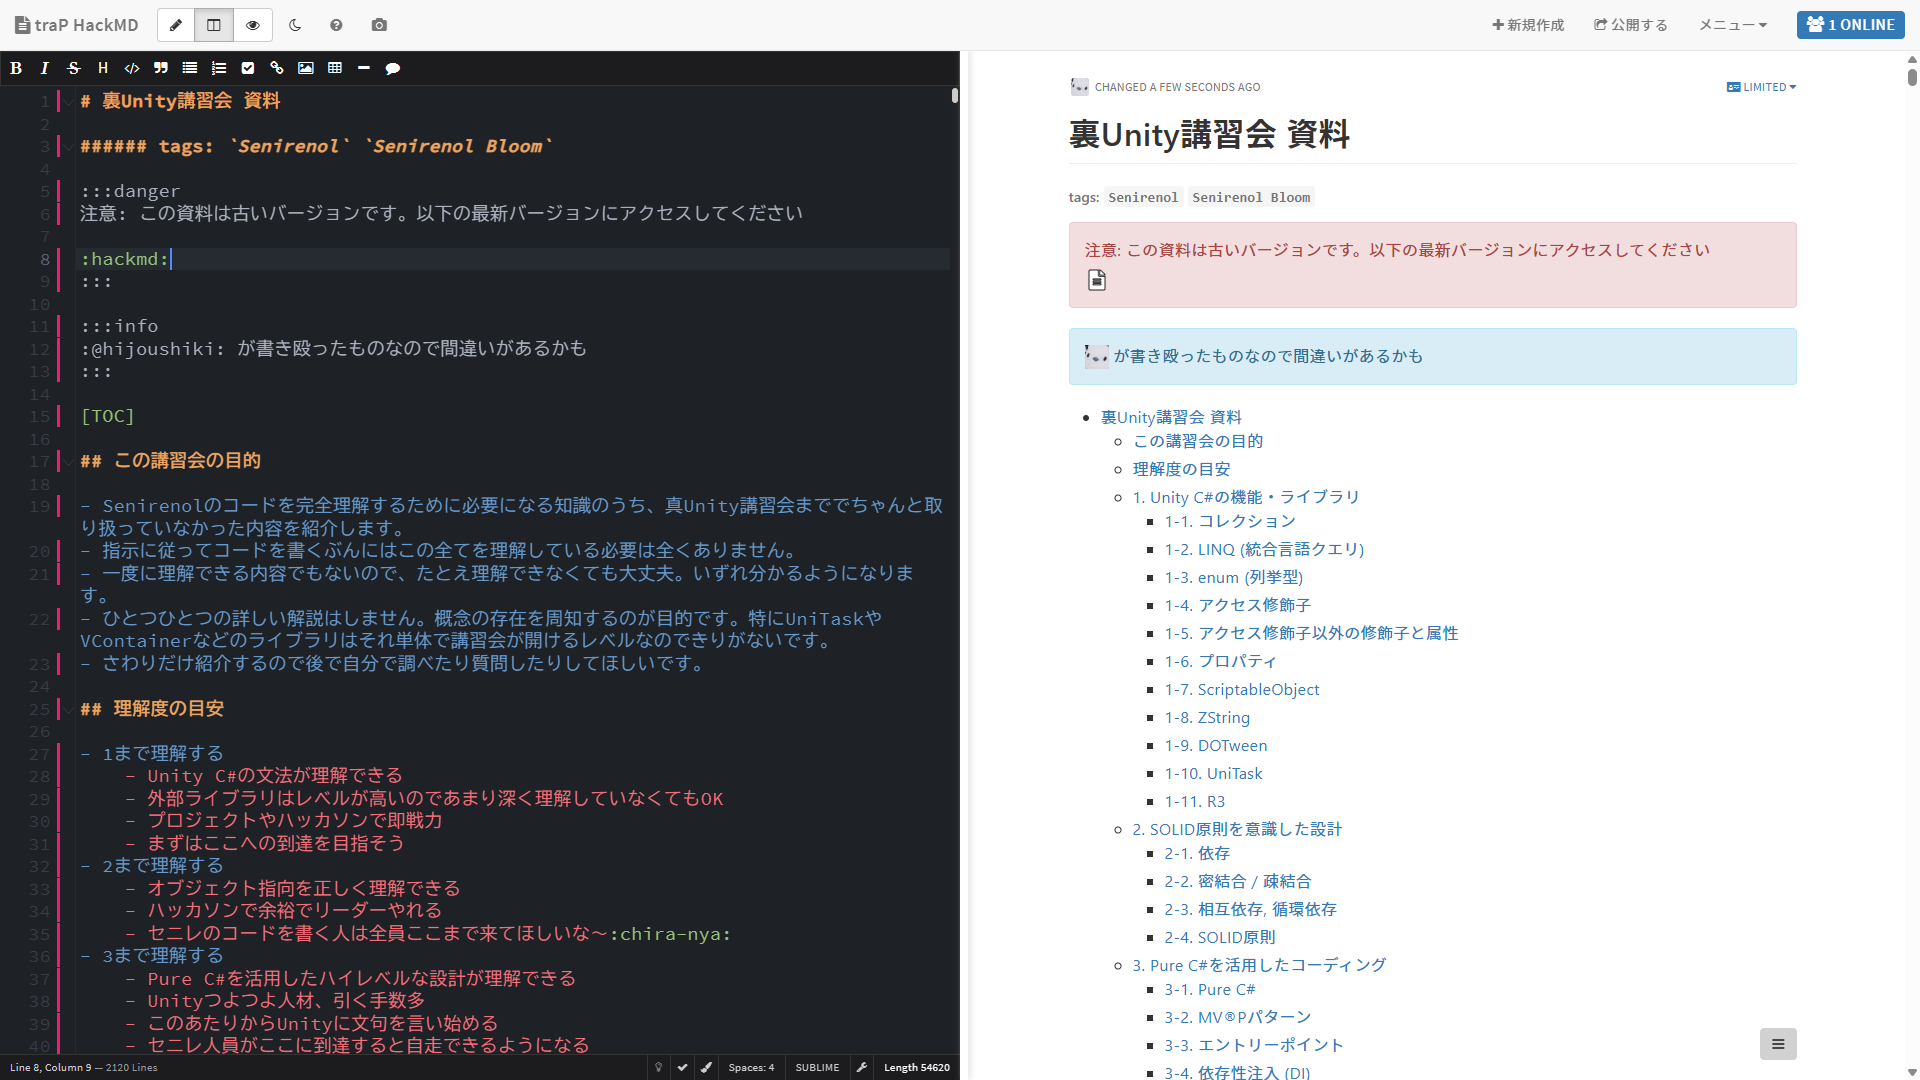
Task: Create a new note with 新規作成
Action: 1528,25
